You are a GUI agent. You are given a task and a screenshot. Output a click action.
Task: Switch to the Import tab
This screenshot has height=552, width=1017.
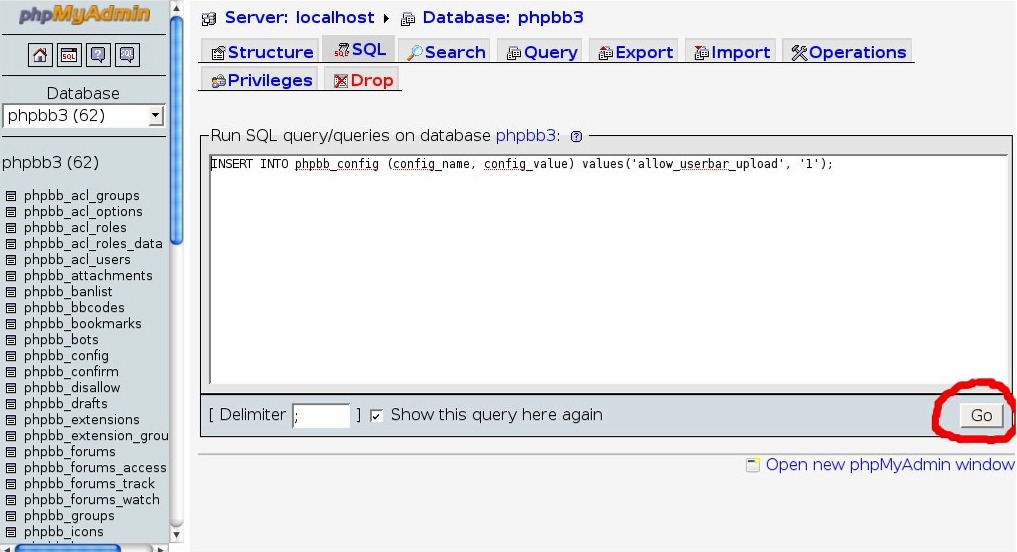(x=732, y=52)
